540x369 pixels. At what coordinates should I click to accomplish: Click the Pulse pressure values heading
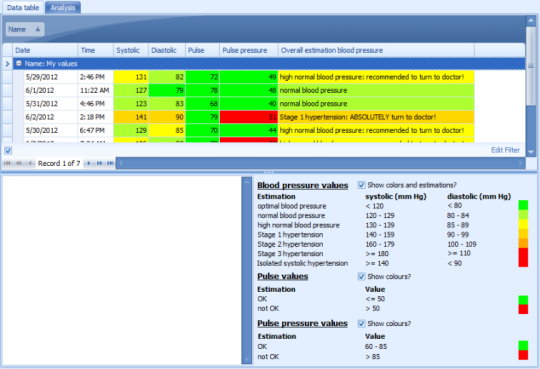(x=302, y=323)
